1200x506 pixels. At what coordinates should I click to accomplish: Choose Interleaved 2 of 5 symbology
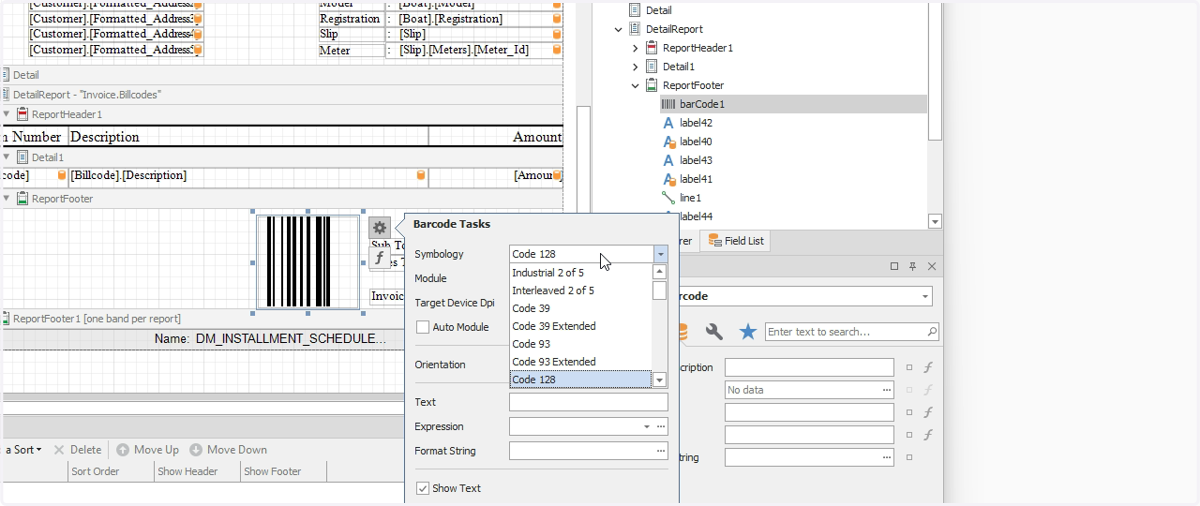click(553, 290)
